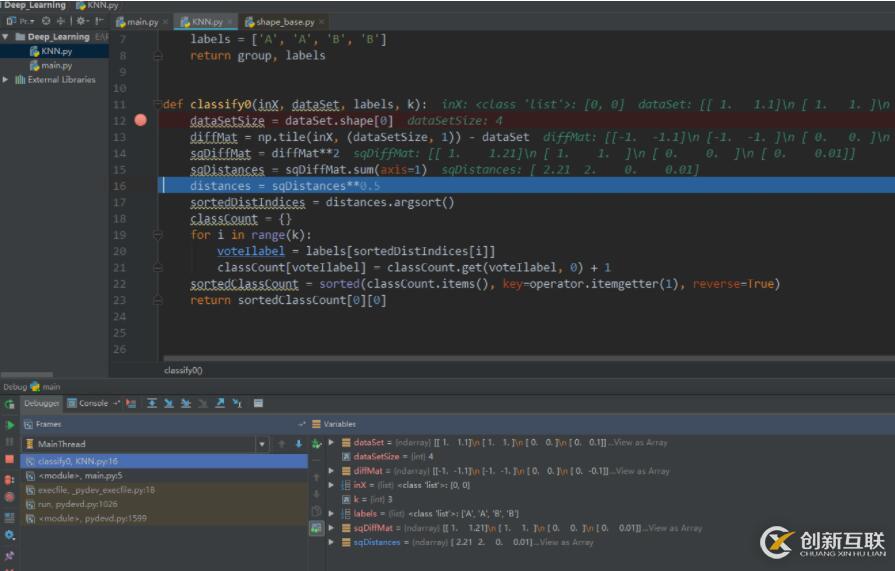
Task: Collapse the for loop fold marker on line 19
Action: tap(158, 235)
